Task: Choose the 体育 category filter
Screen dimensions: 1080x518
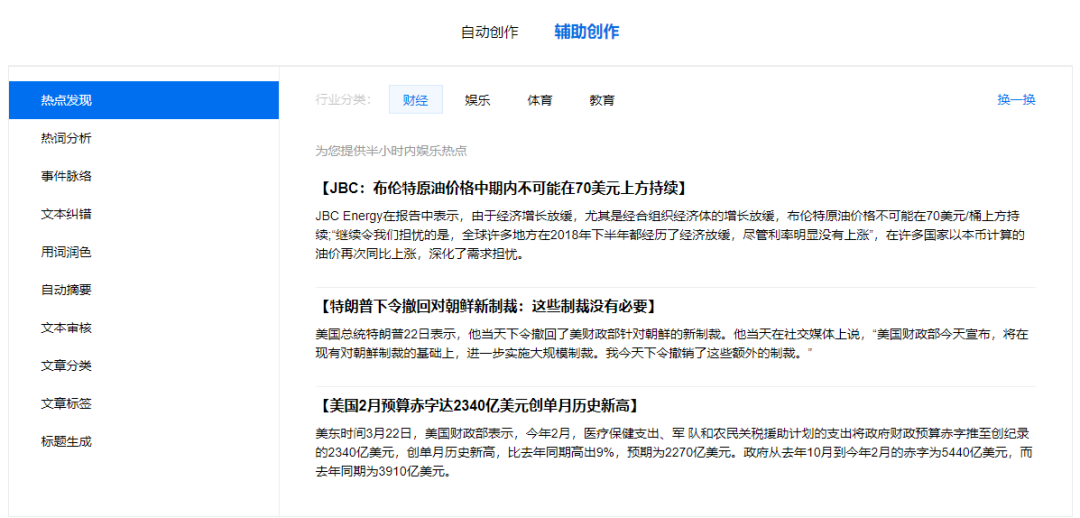Action: tap(539, 100)
